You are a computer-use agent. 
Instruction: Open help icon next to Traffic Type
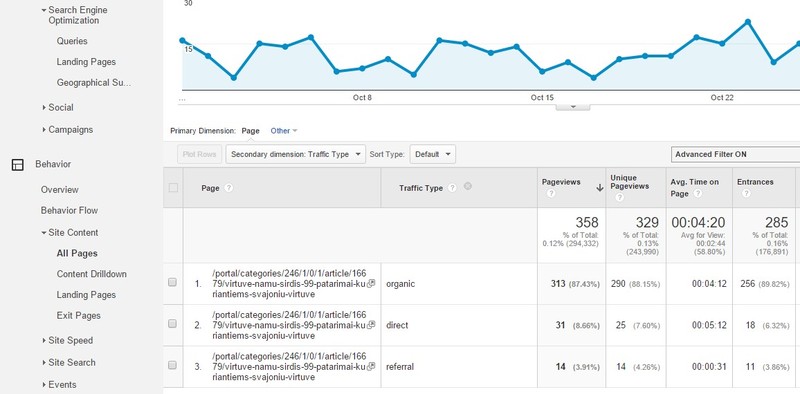[452, 188]
